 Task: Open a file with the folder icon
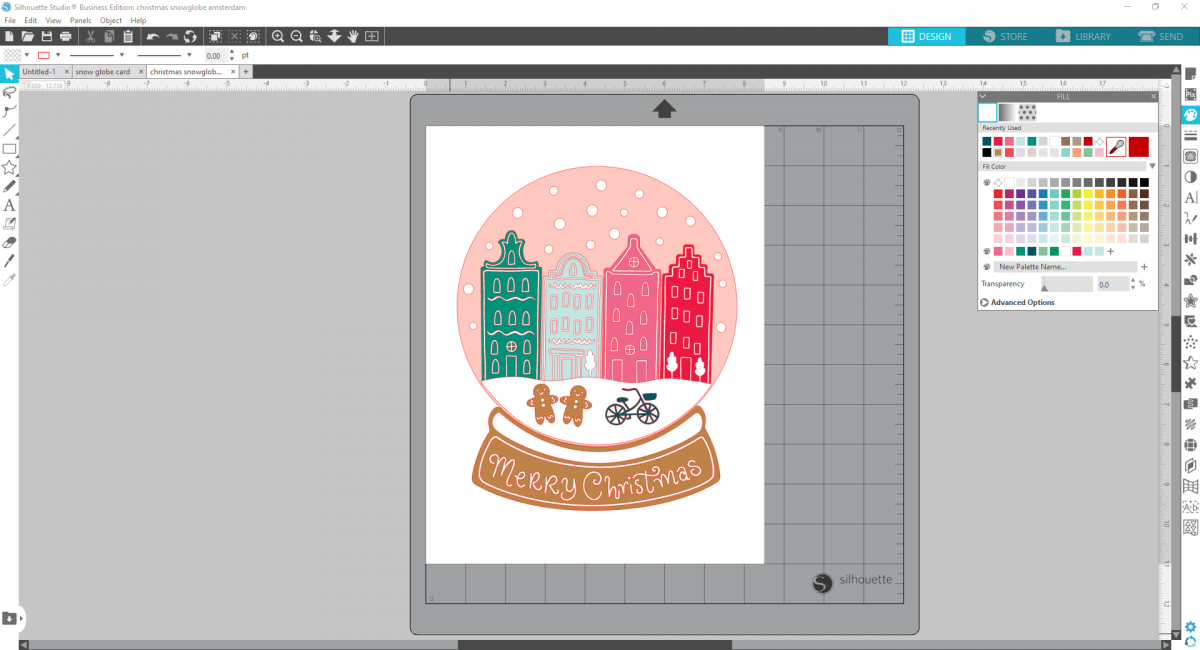[x=28, y=36]
